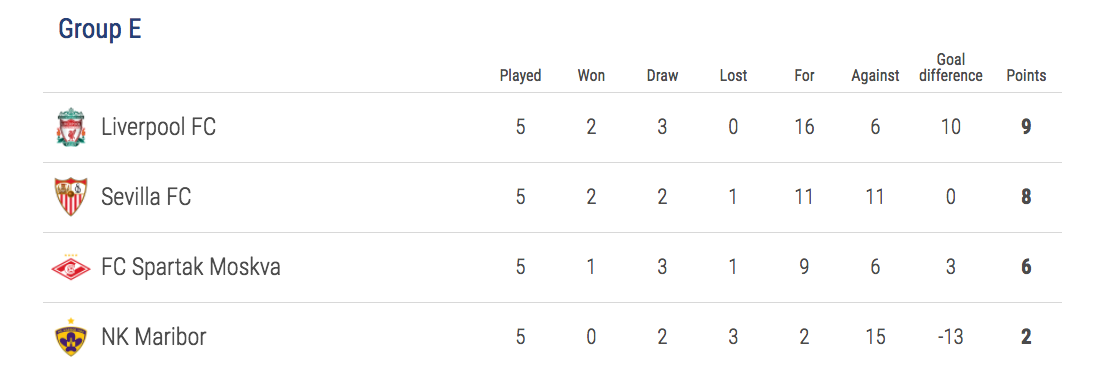Image resolution: width=1100 pixels, height=378 pixels.
Task: Select Liverpool's points value of 9
Action: pyautogui.click(x=1026, y=127)
